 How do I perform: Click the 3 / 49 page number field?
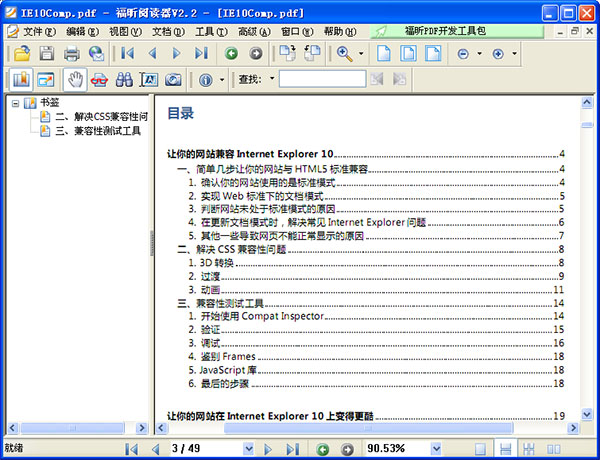(x=207, y=449)
